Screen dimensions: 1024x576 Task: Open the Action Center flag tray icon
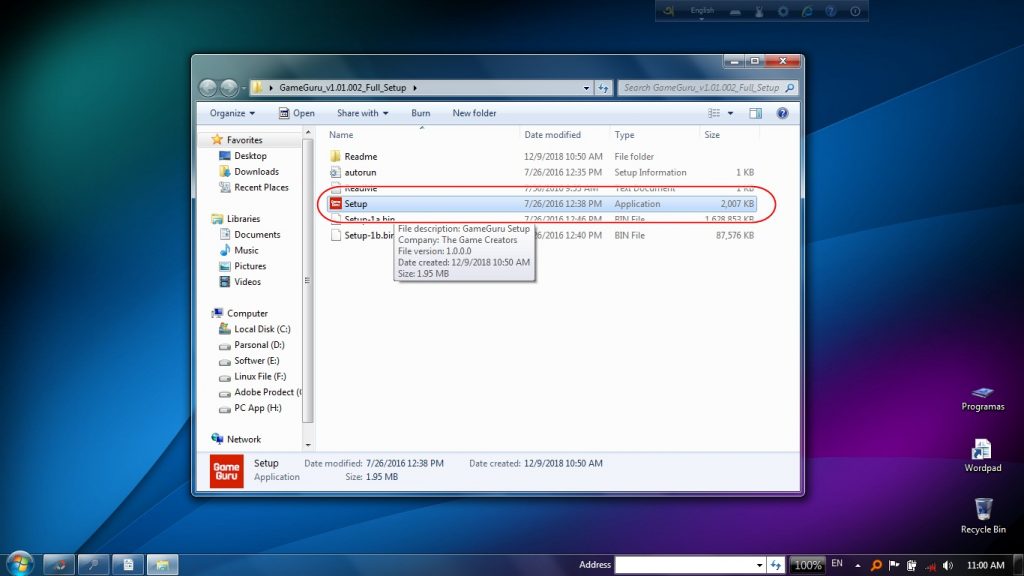click(x=894, y=566)
